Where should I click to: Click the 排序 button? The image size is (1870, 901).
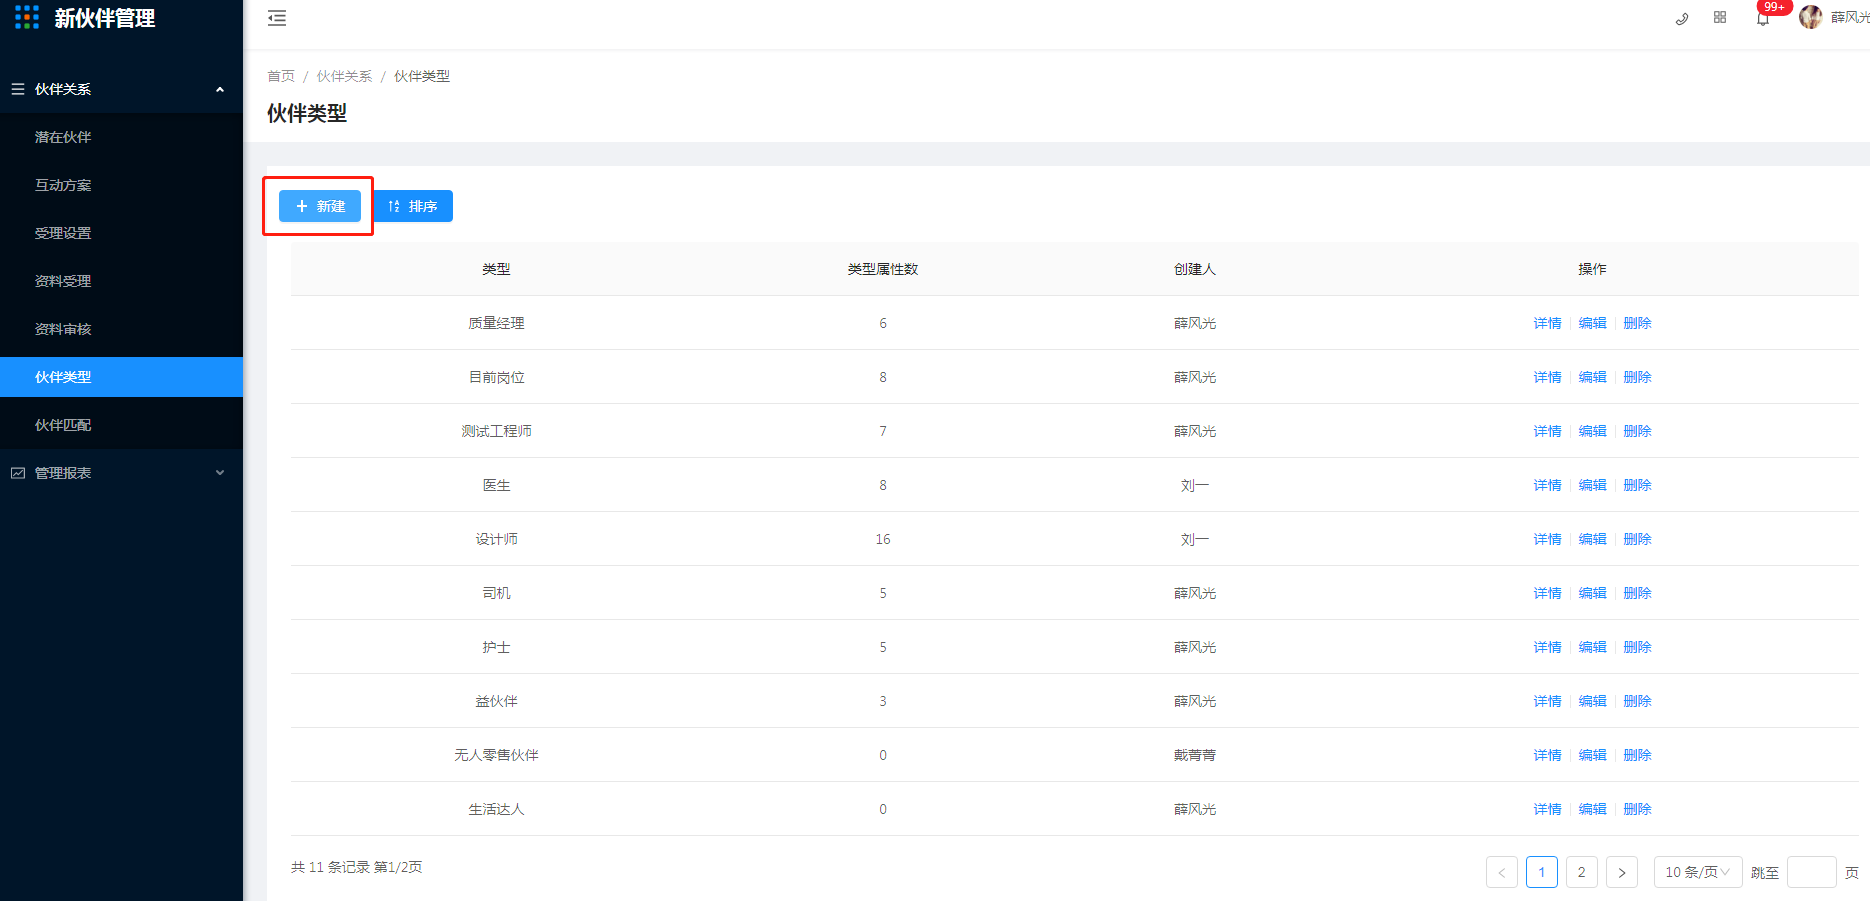pyautogui.click(x=413, y=206)
